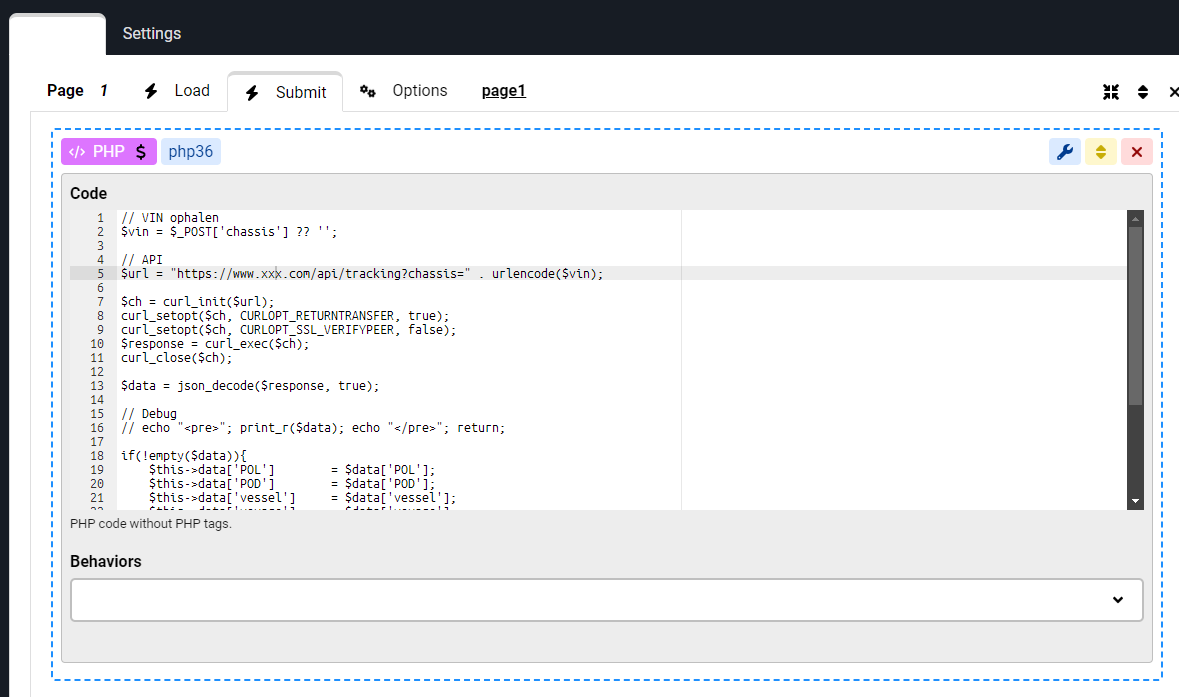This screenshot has height=697, width=1179.
Task: Click the gears icon beside Options
Action: pos(368,91)
